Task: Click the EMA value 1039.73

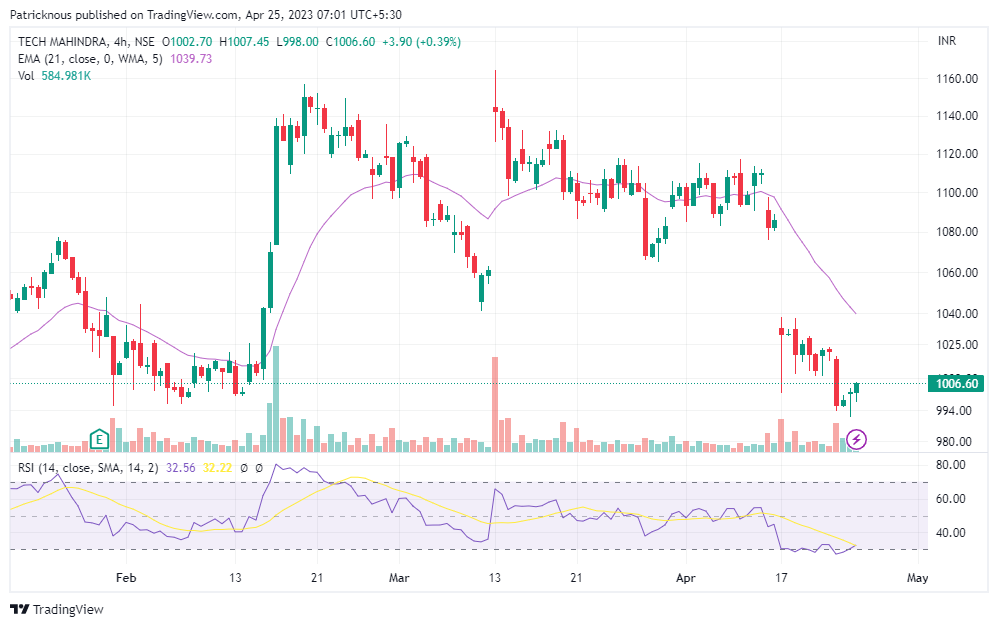Action: 191,59
